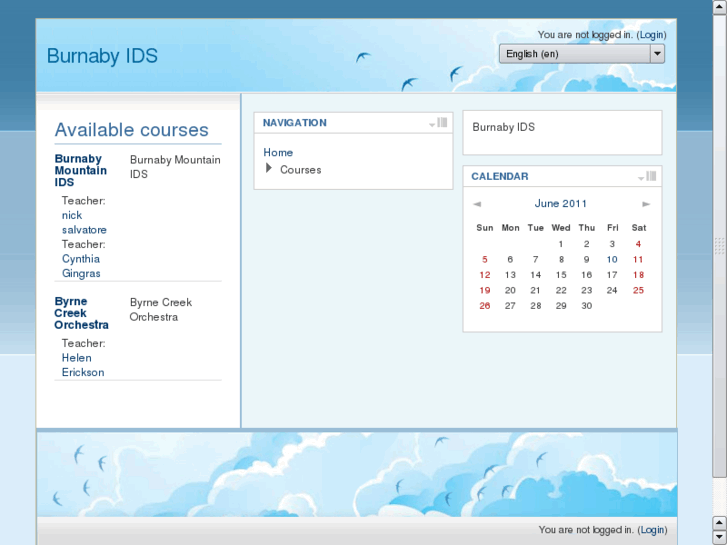Viewport: 727px width, 545px height.
Task: Select calendar day 22
Action: [561, 290]
